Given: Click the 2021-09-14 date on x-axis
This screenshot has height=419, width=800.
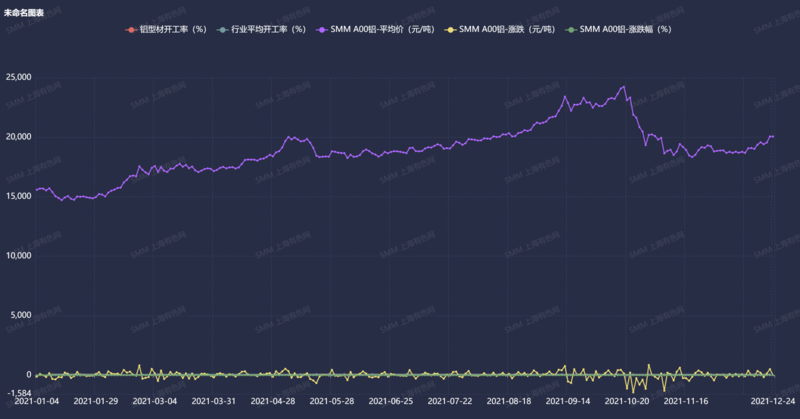Looking at the screenshot, I should [x=565, y=400].
